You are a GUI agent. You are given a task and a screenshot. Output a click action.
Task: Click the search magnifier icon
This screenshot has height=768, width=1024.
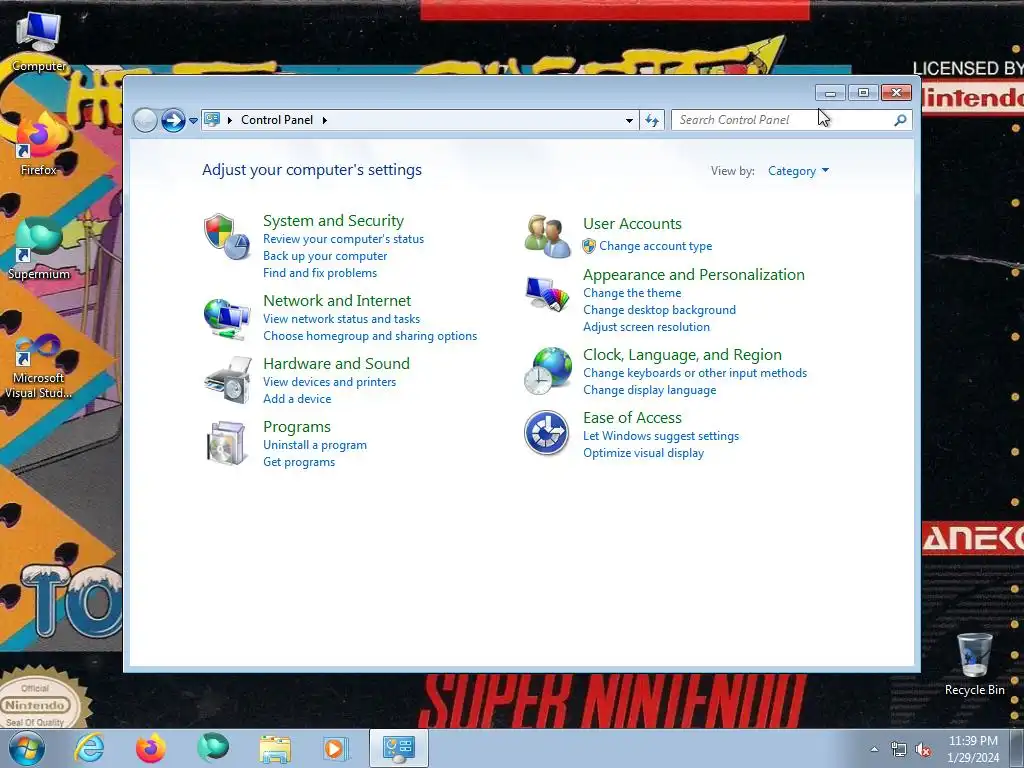900,120
